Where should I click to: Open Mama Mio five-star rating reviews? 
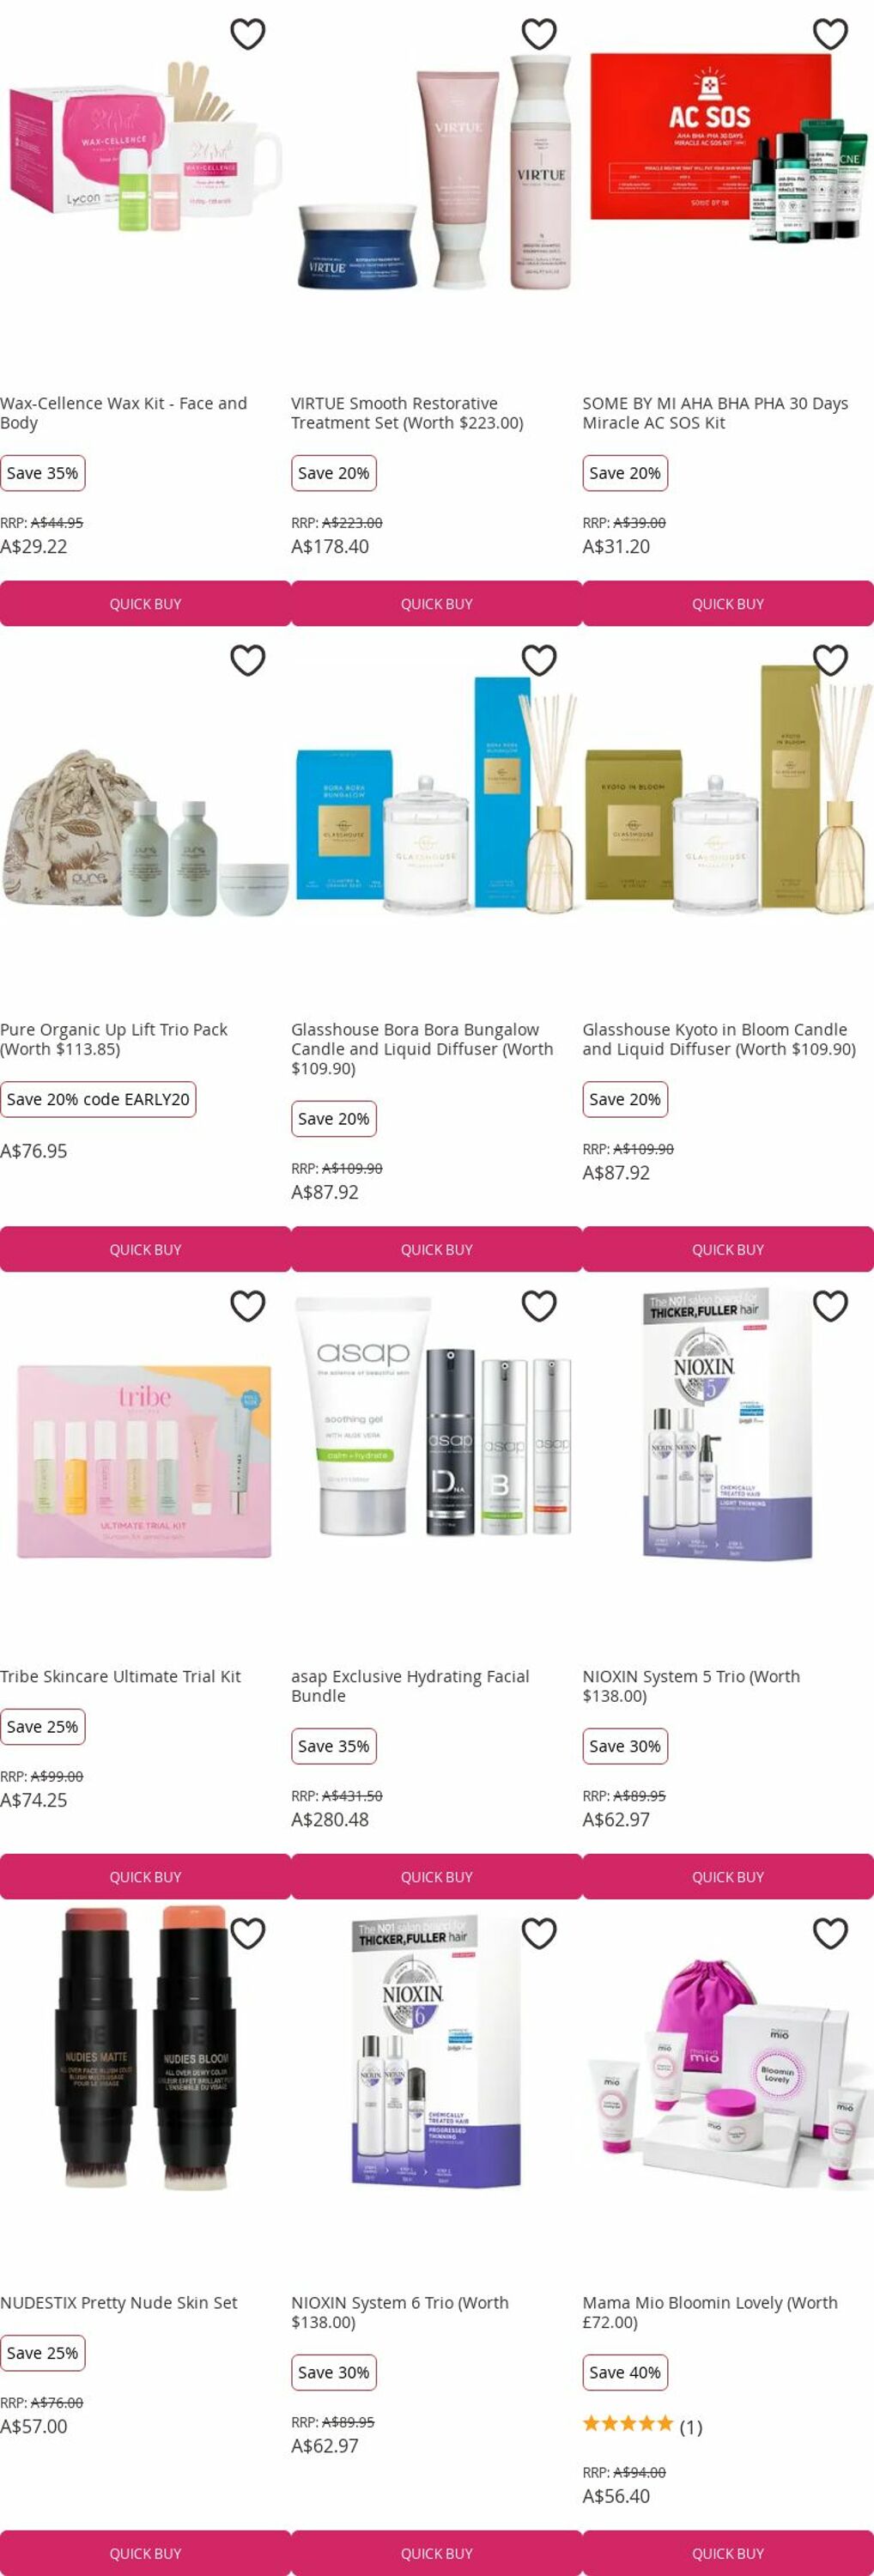coord(642,2427)
